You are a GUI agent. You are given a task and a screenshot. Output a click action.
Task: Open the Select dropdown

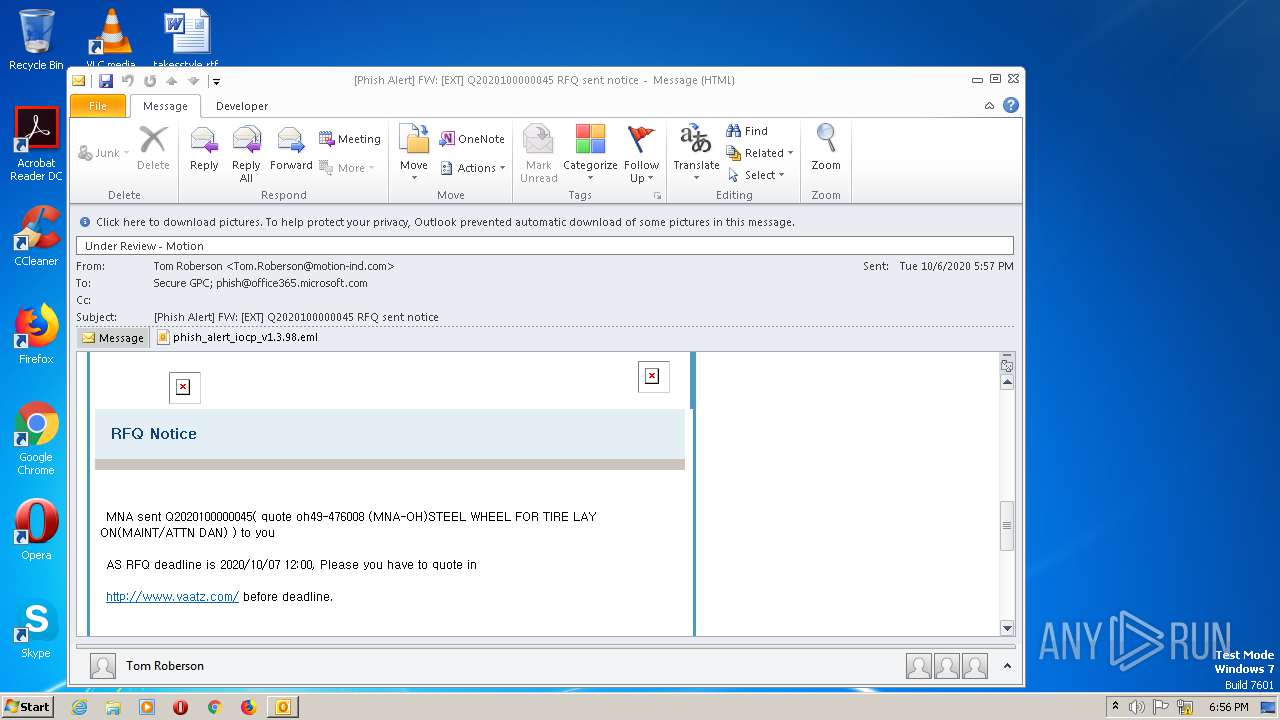(x=757, y=175)
